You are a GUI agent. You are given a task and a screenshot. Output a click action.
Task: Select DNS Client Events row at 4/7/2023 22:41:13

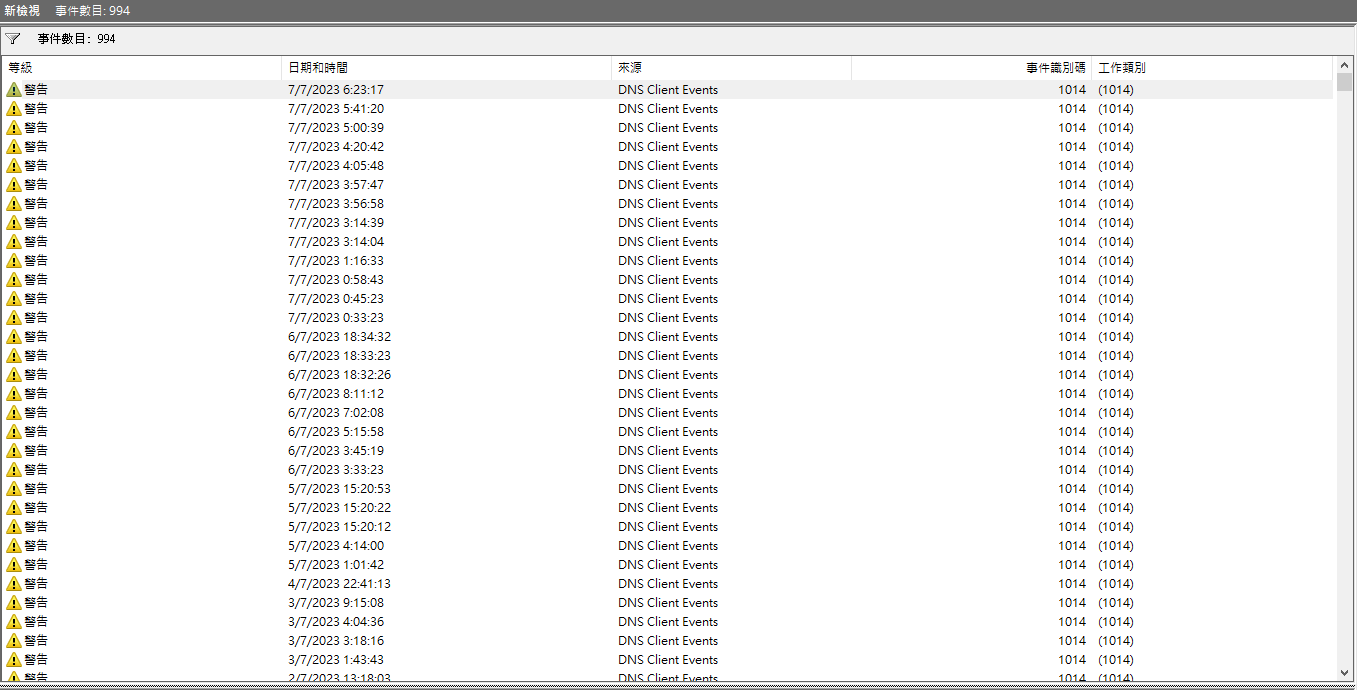point(667,583)
